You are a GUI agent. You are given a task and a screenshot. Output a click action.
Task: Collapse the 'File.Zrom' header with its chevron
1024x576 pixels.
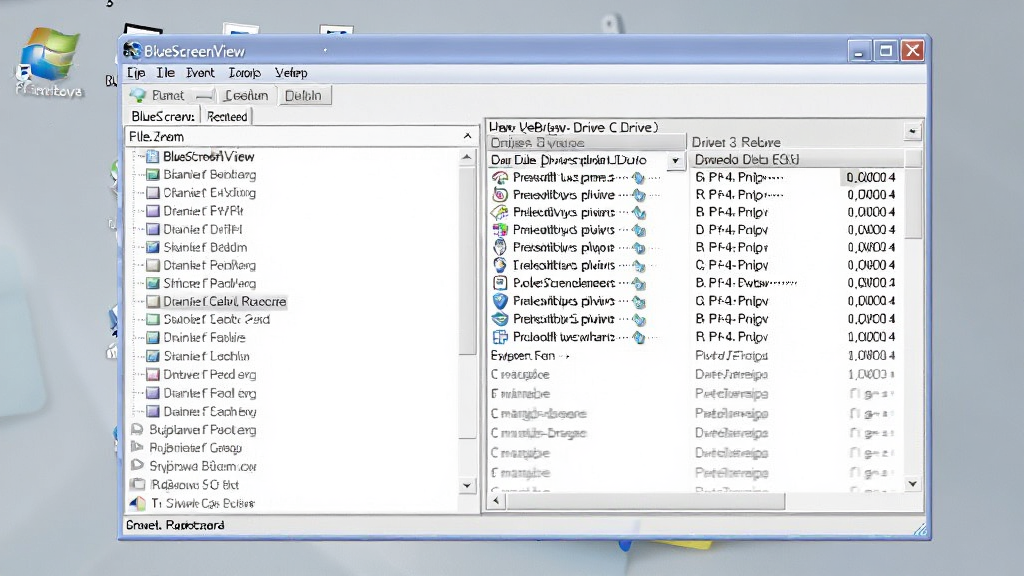(468, 136)
